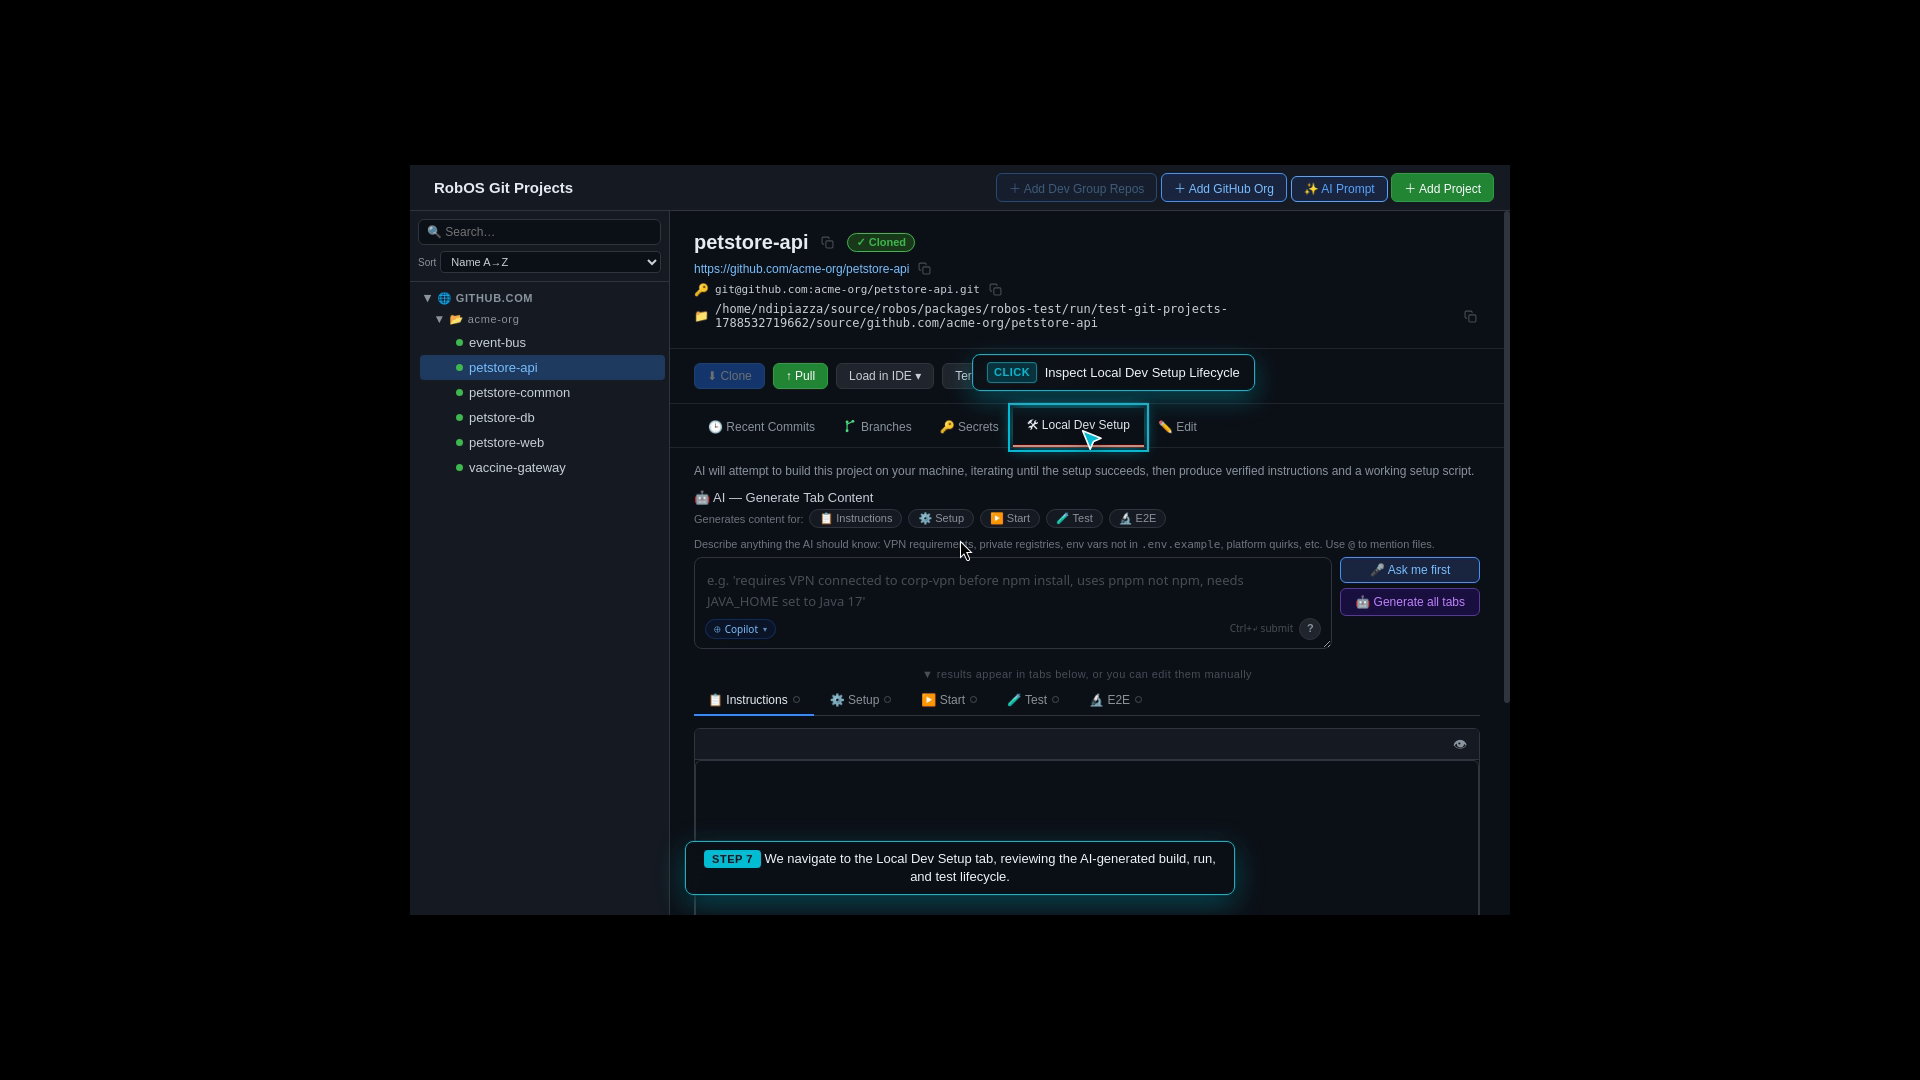Open the AI Prompt button
This screenshot has height=1080, width=1920.
1339,189
